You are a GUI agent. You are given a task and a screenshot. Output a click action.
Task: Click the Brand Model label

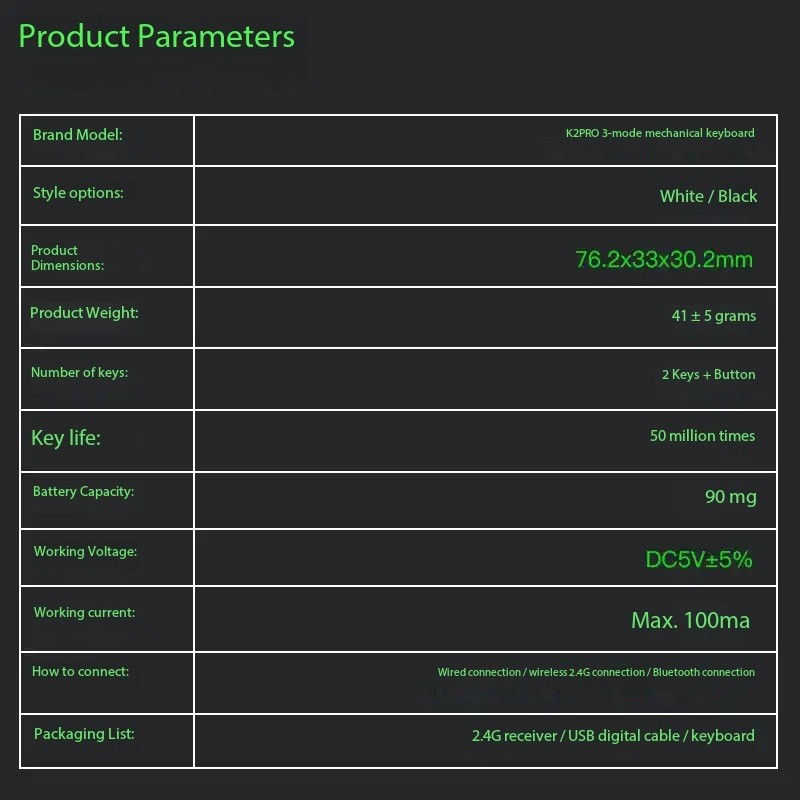[x=77, y=135]
